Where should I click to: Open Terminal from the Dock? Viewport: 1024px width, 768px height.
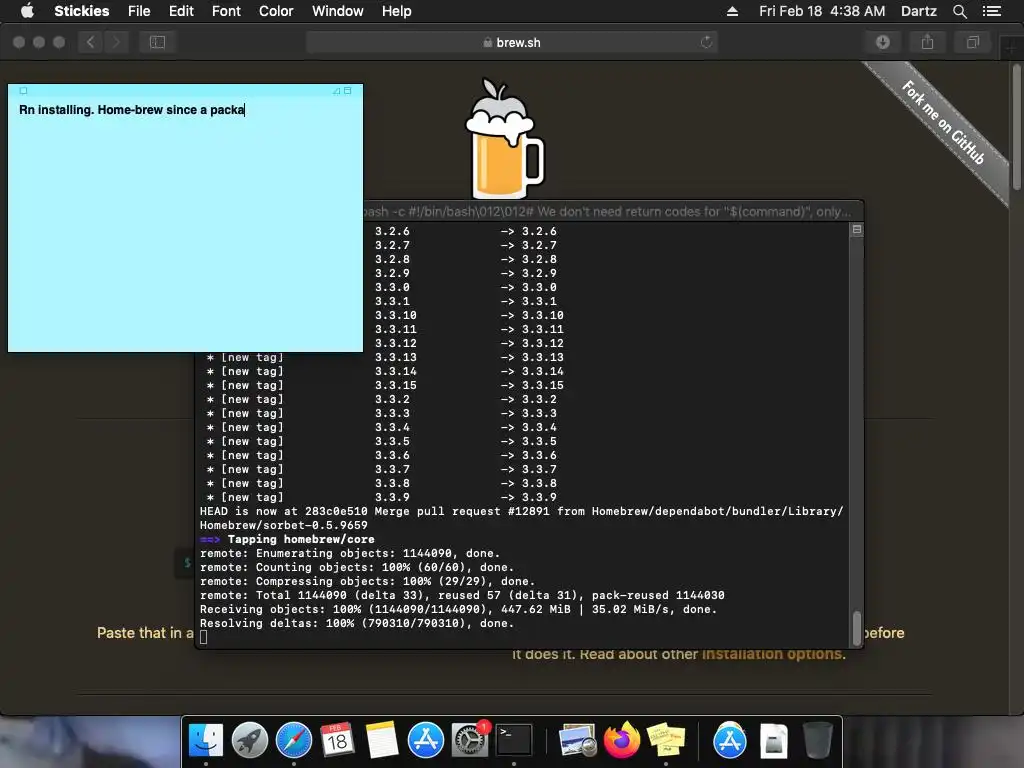[x=514, y=741]
